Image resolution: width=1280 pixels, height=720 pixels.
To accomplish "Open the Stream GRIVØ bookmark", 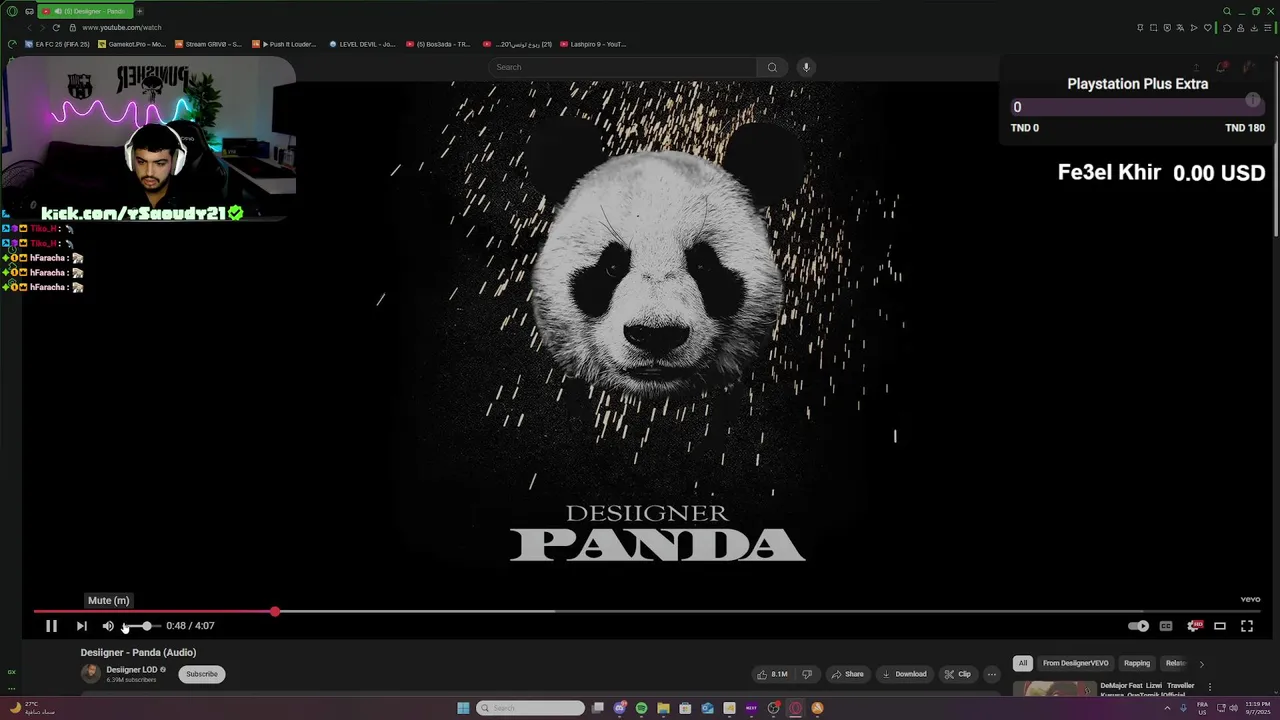I will pos(209,44).
